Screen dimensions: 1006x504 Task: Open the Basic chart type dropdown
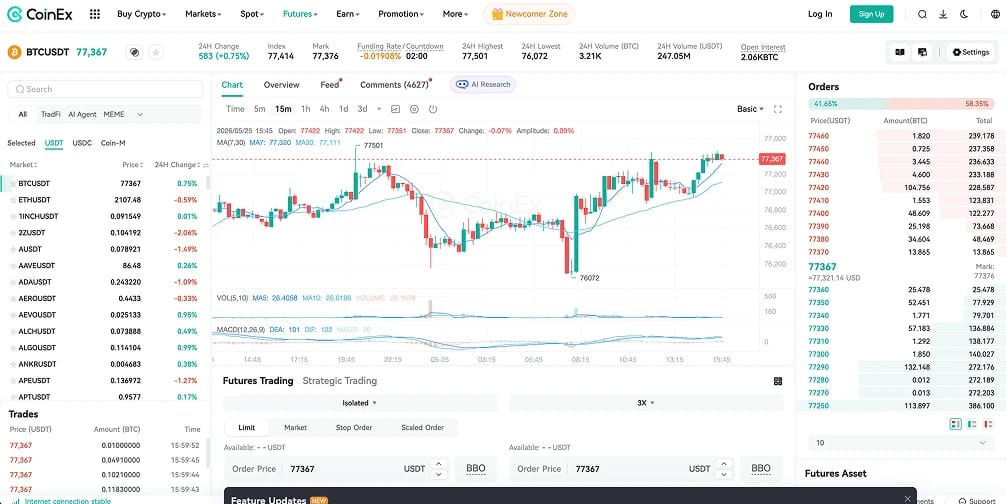(x=750, y=109)
